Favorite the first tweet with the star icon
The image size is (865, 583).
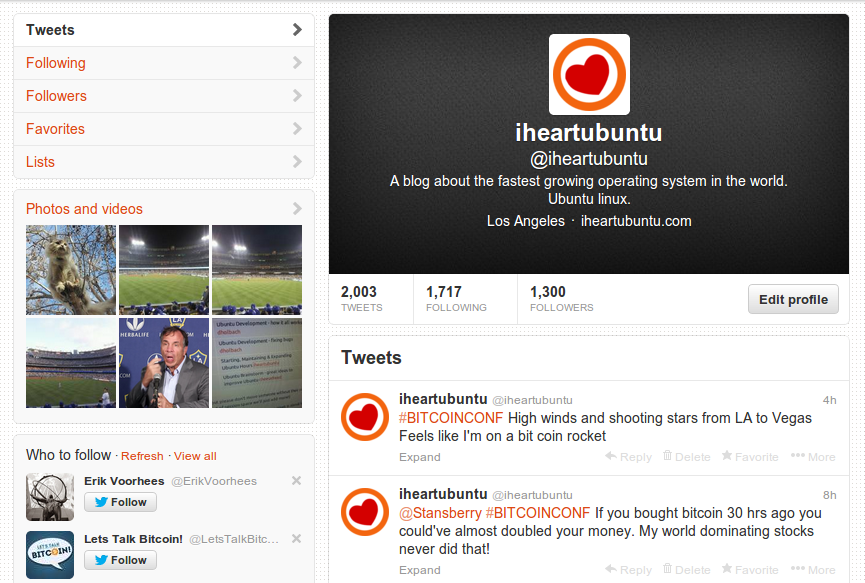tap(727, 455)
